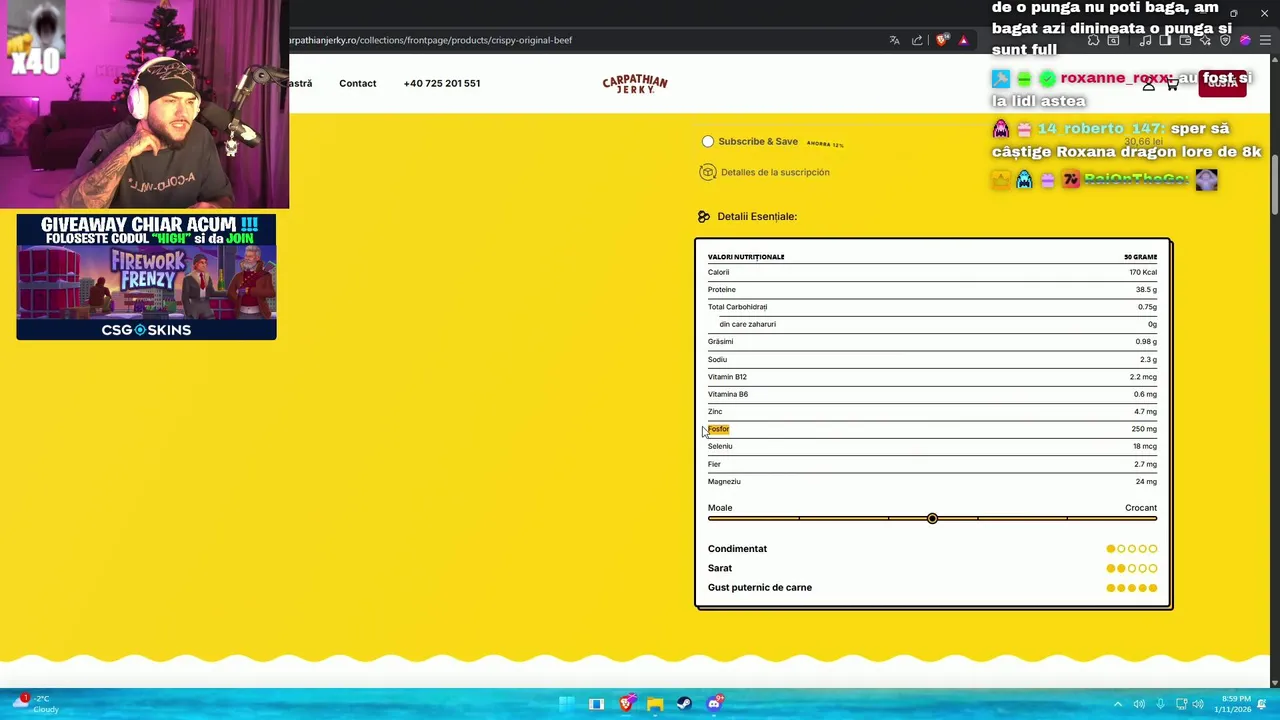This screenshot has height=720, width=1280.
Task: Expand hidden system tray icons chevron
Action: click(1120, 704)
